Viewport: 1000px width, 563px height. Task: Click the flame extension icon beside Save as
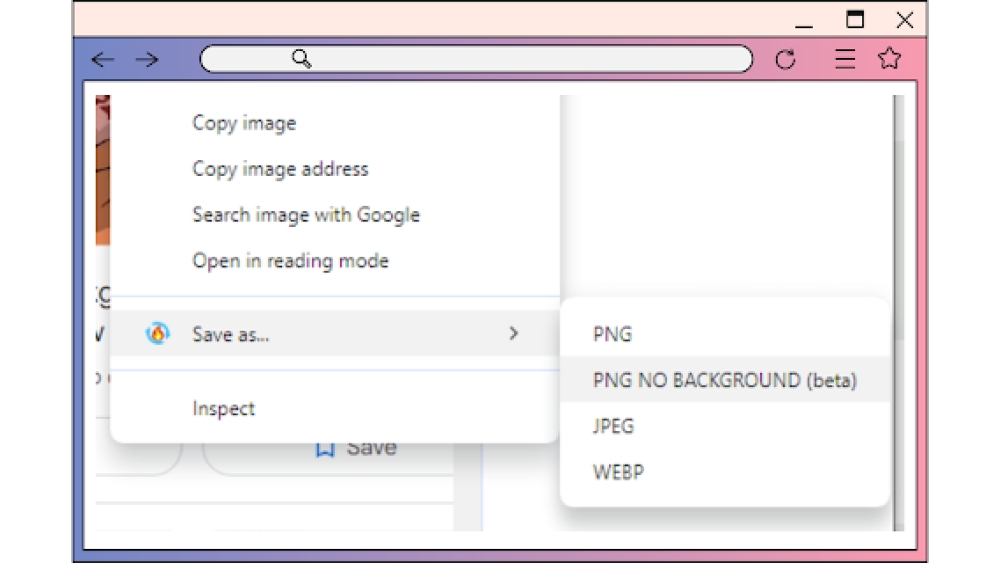[x=158, y=333]
